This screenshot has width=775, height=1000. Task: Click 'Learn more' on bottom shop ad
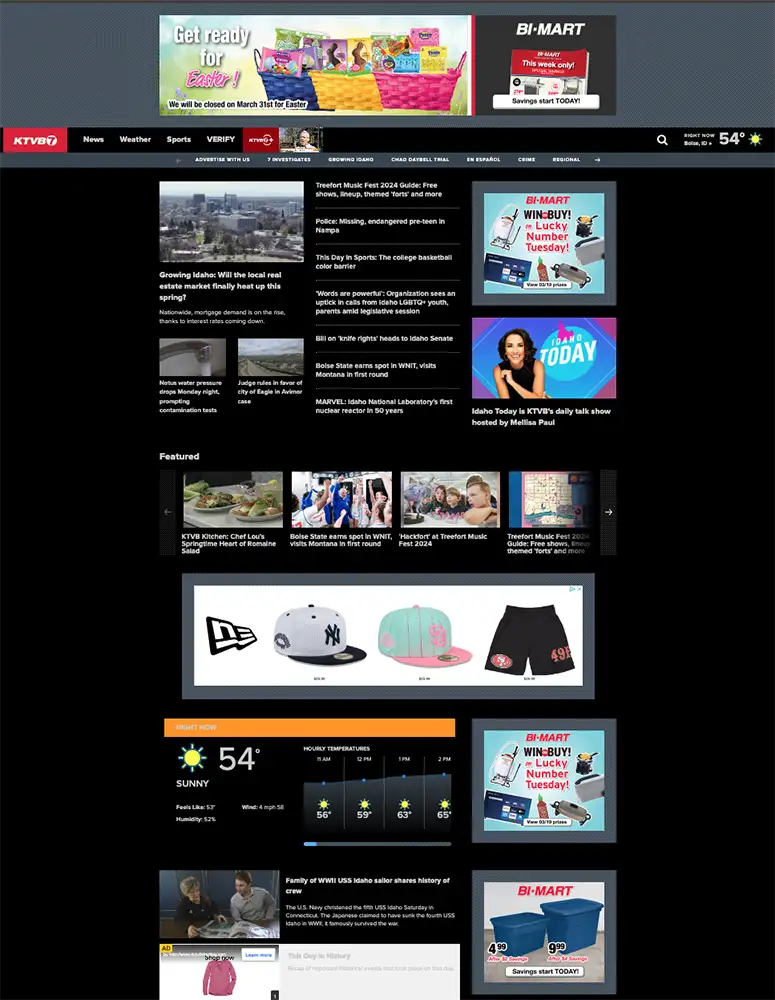258,955
